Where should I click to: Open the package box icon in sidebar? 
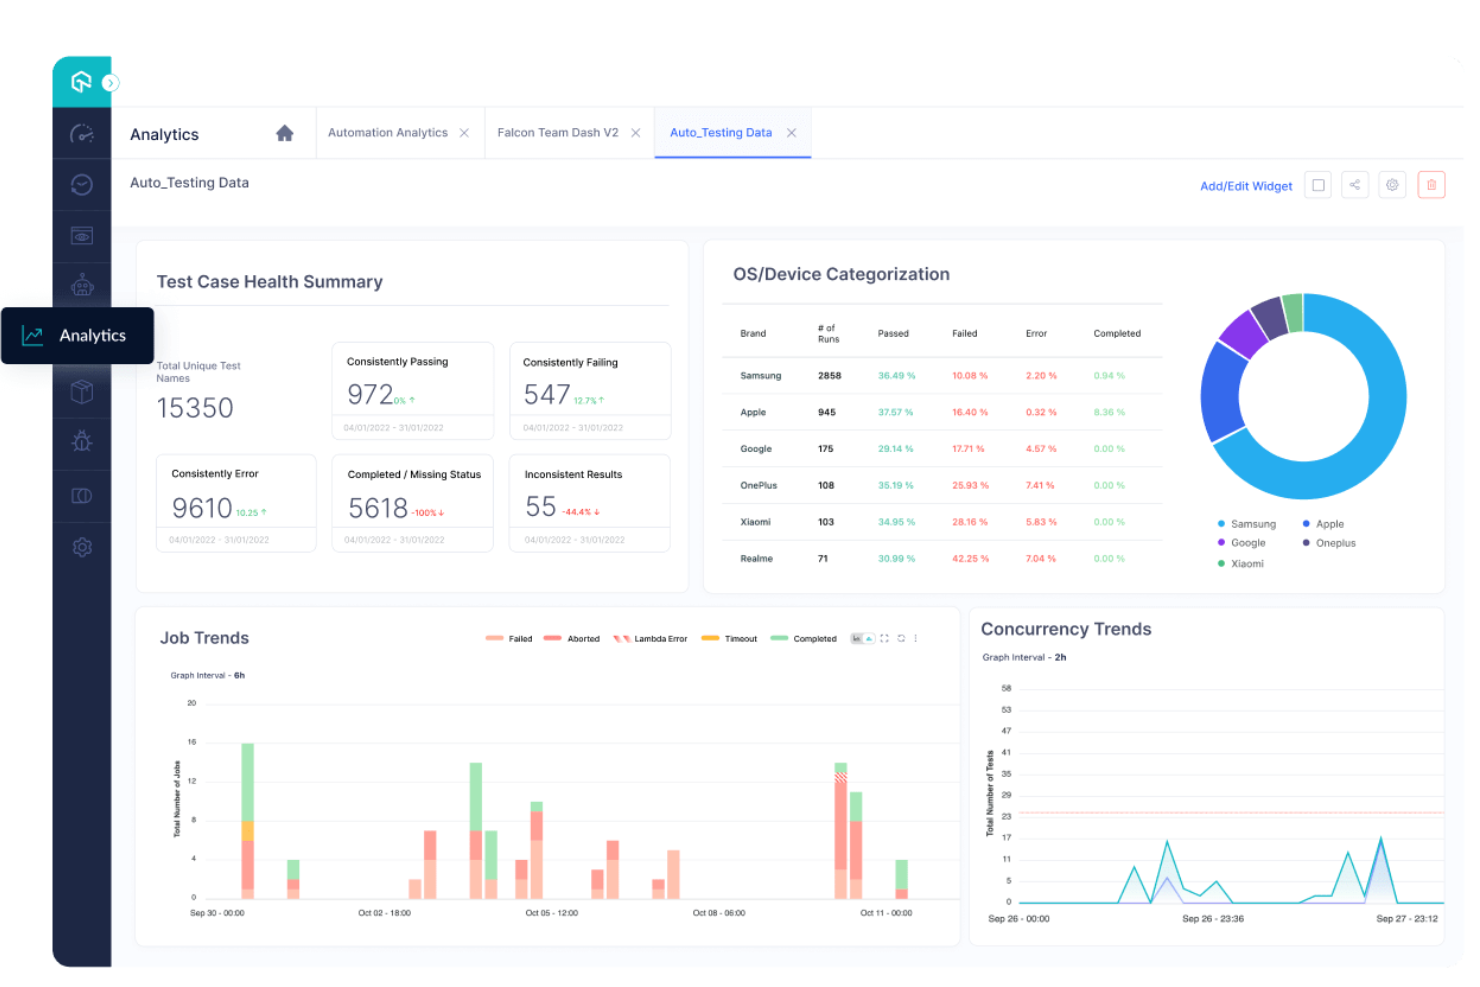[82, 391]
